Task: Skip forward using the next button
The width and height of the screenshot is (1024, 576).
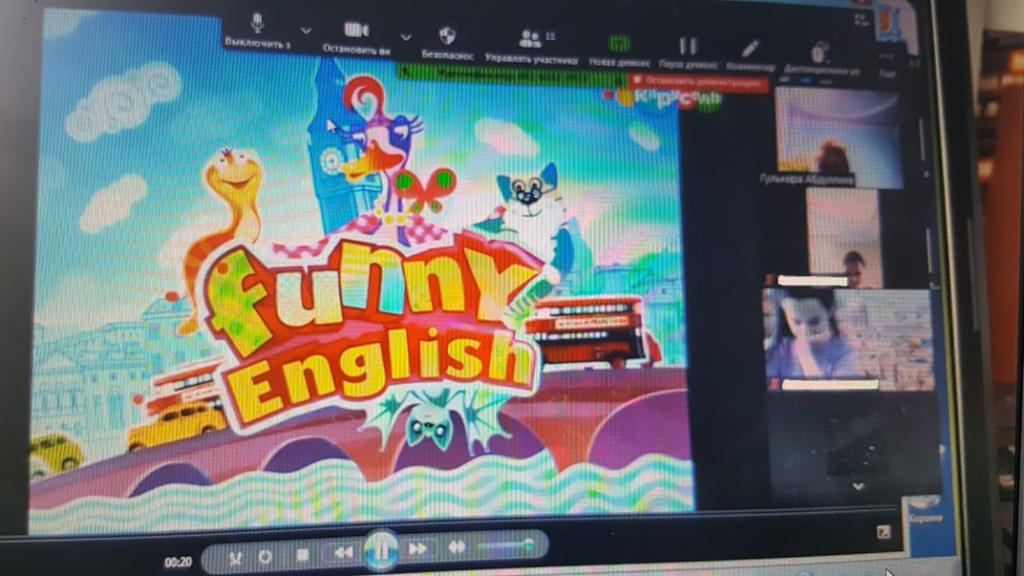Action: 418,548
